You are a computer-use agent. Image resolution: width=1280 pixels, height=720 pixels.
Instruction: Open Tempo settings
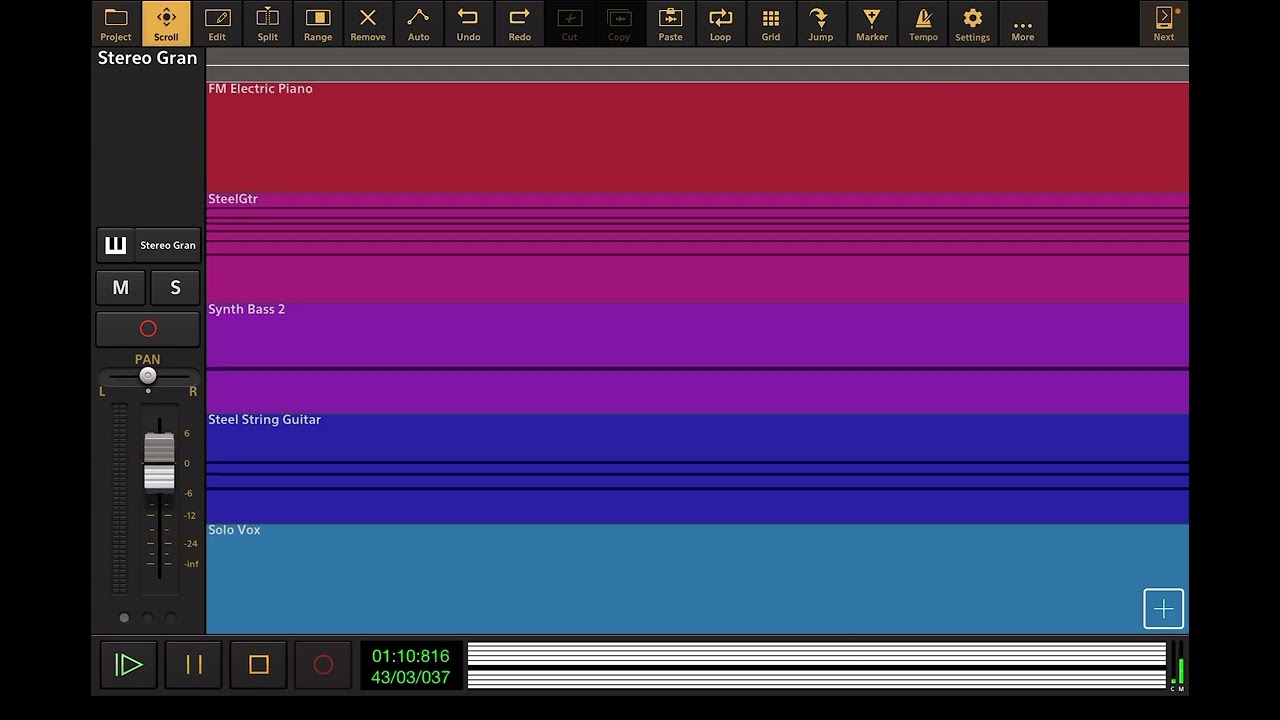coord(923,24)
